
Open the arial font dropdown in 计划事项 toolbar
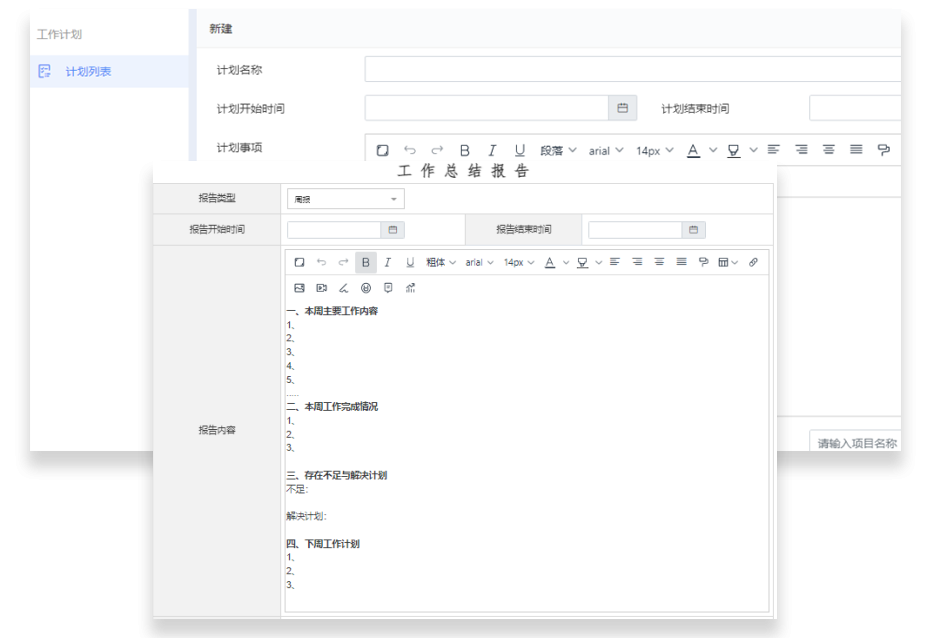tap(606, 151)
